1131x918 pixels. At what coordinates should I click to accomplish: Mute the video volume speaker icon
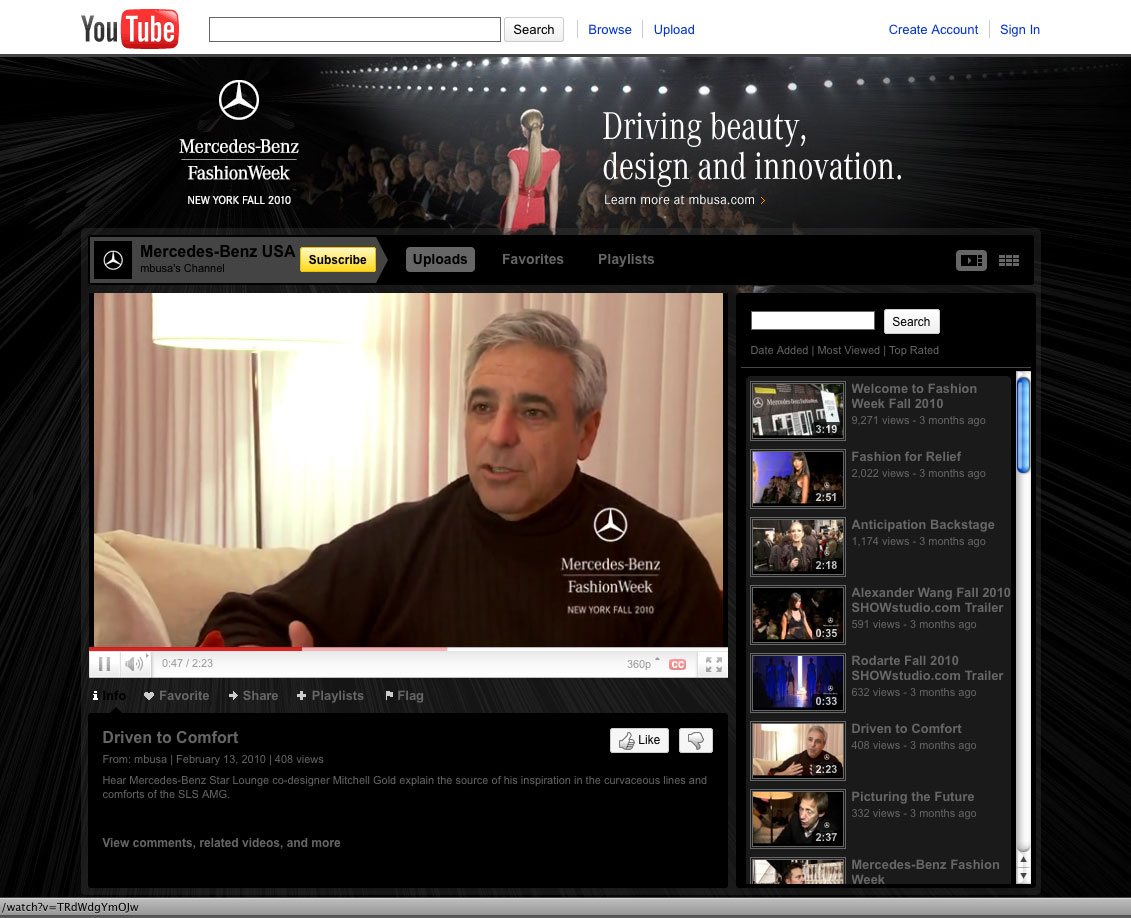point(133,664)
